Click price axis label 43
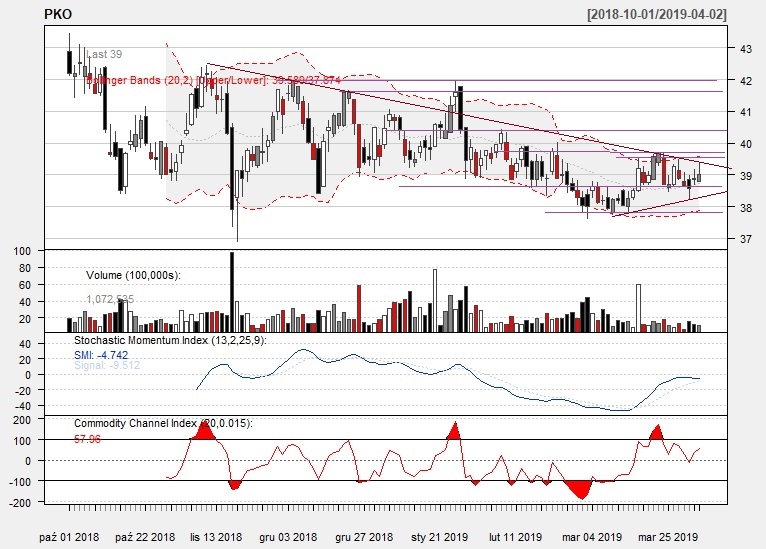Screen dimensions: 766x549 pos(745,49)
